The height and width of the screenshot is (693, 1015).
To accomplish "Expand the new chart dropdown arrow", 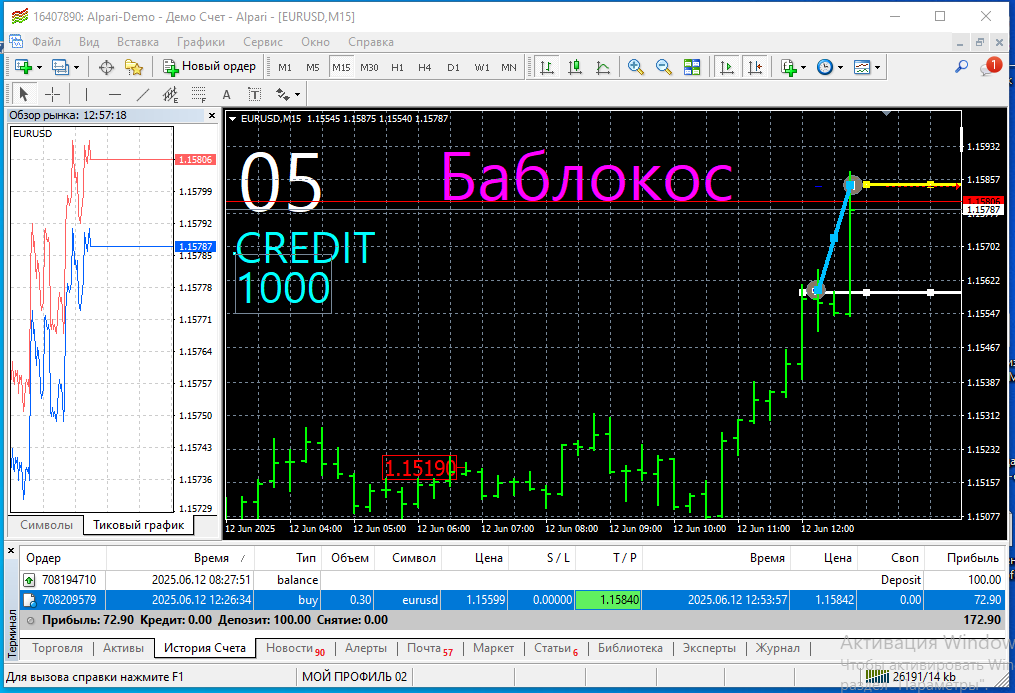I will coord(39,67).
